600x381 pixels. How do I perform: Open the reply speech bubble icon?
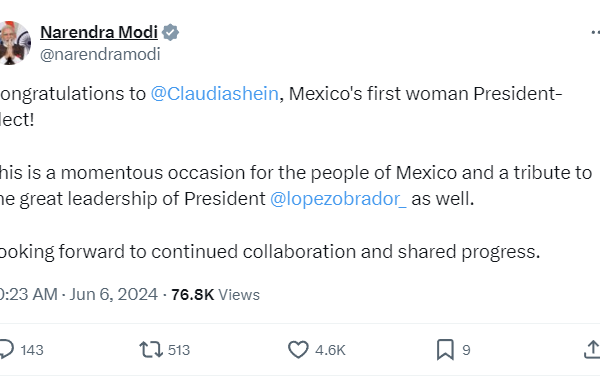coord(7,350)
